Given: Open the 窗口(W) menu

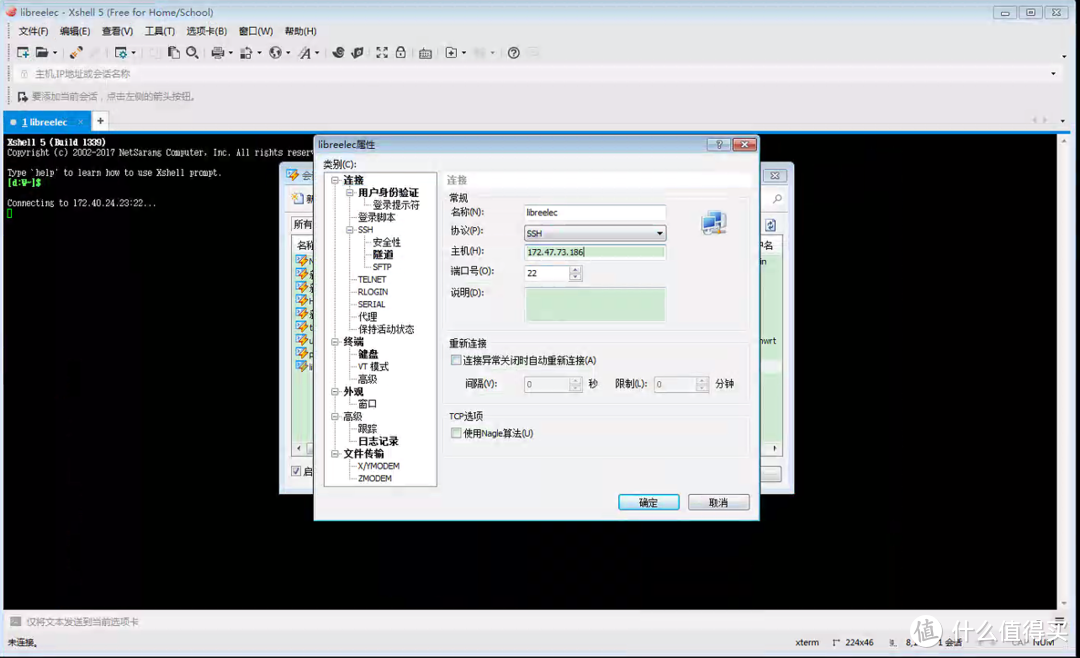Looking at the screenshot, I should point(256,31).
